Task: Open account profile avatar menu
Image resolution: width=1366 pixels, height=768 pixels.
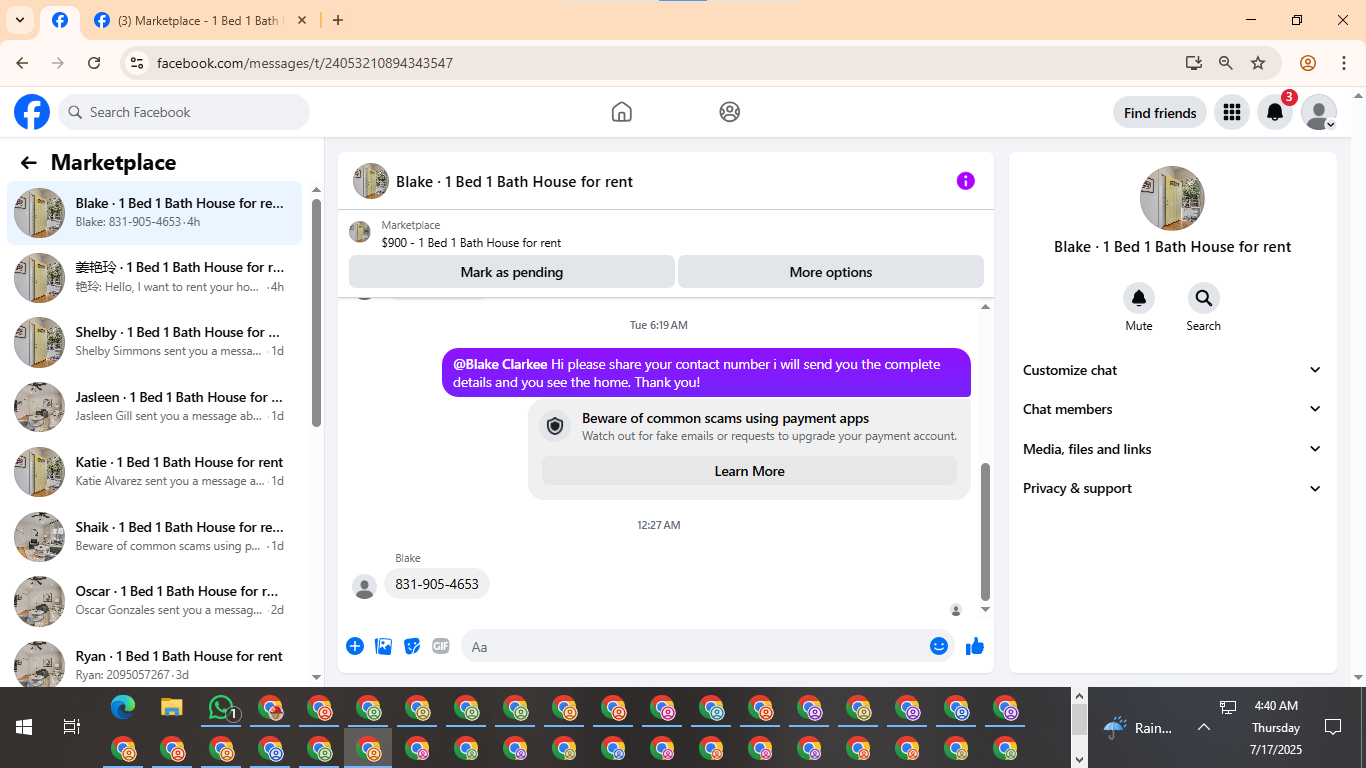Action: click(x=1319, y=112)
